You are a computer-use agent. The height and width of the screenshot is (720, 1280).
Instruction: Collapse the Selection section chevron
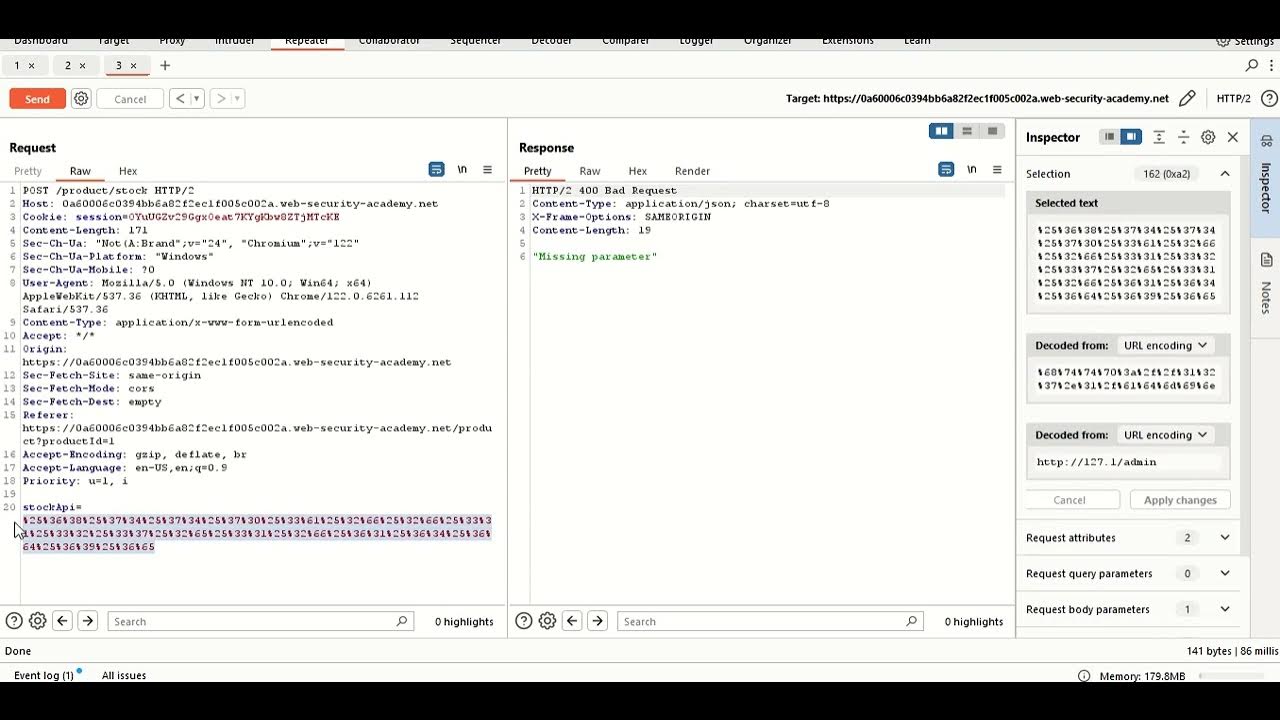[x=1225, y=174]
